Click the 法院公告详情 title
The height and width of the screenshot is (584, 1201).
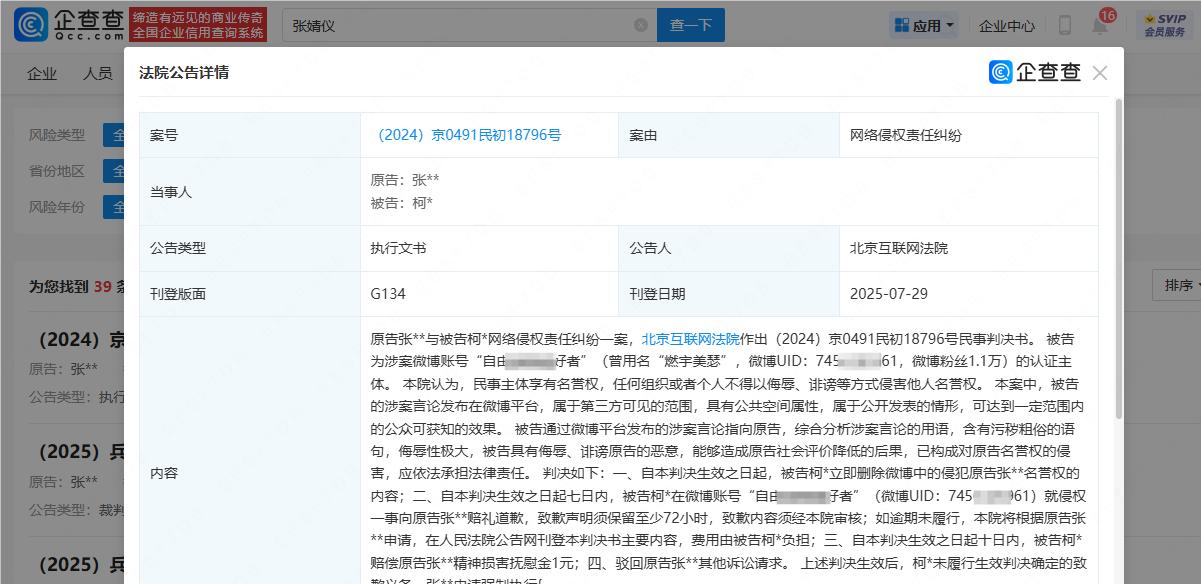(x=184, y=73)
